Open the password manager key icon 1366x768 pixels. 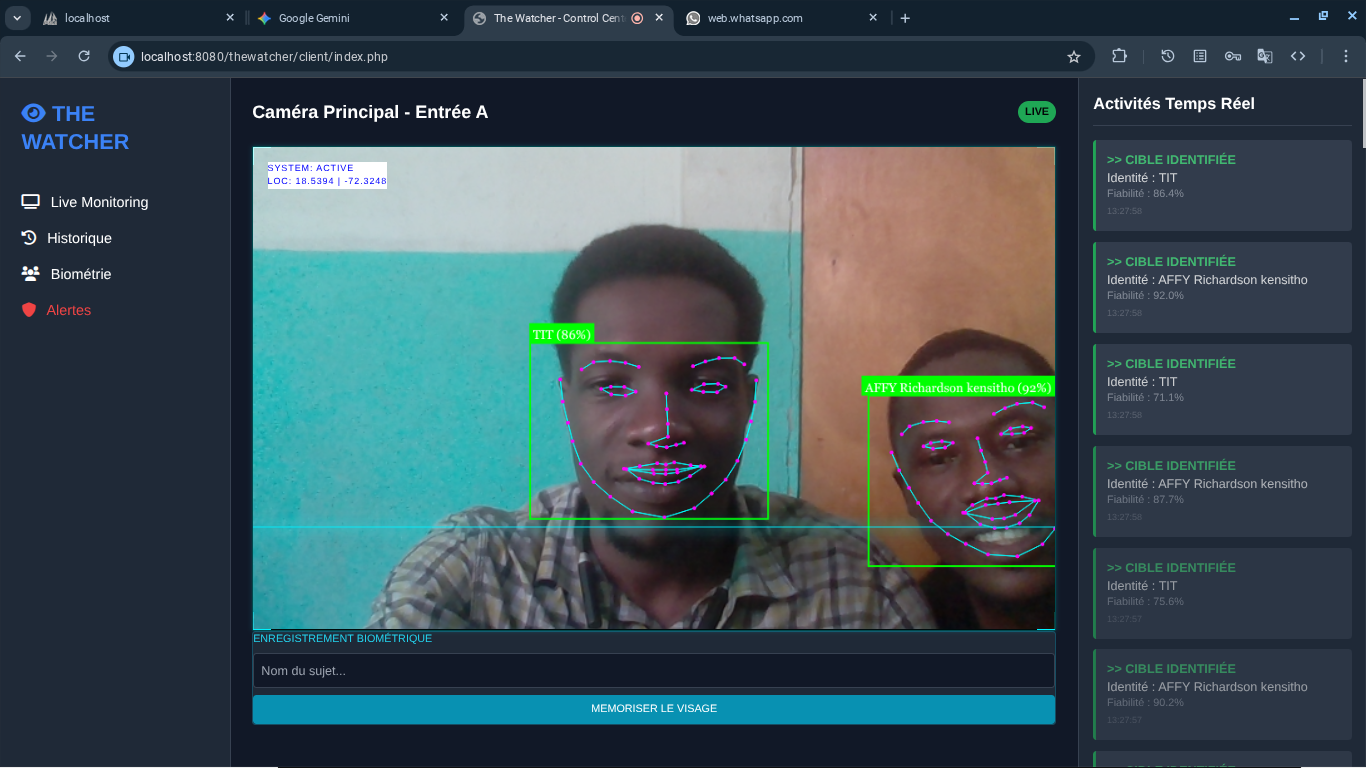[1233, 56]
